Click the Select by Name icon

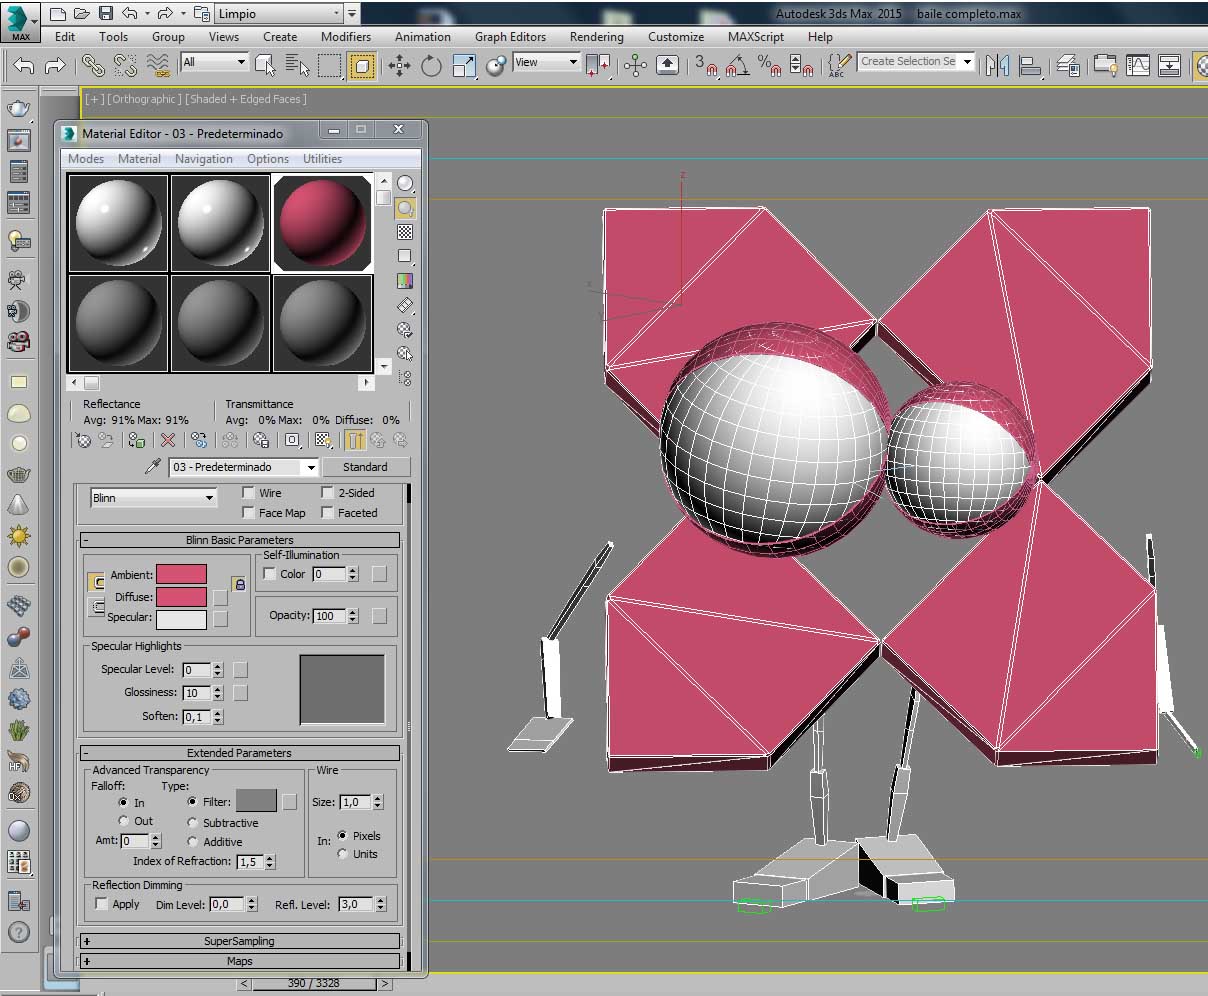(297, 66)
